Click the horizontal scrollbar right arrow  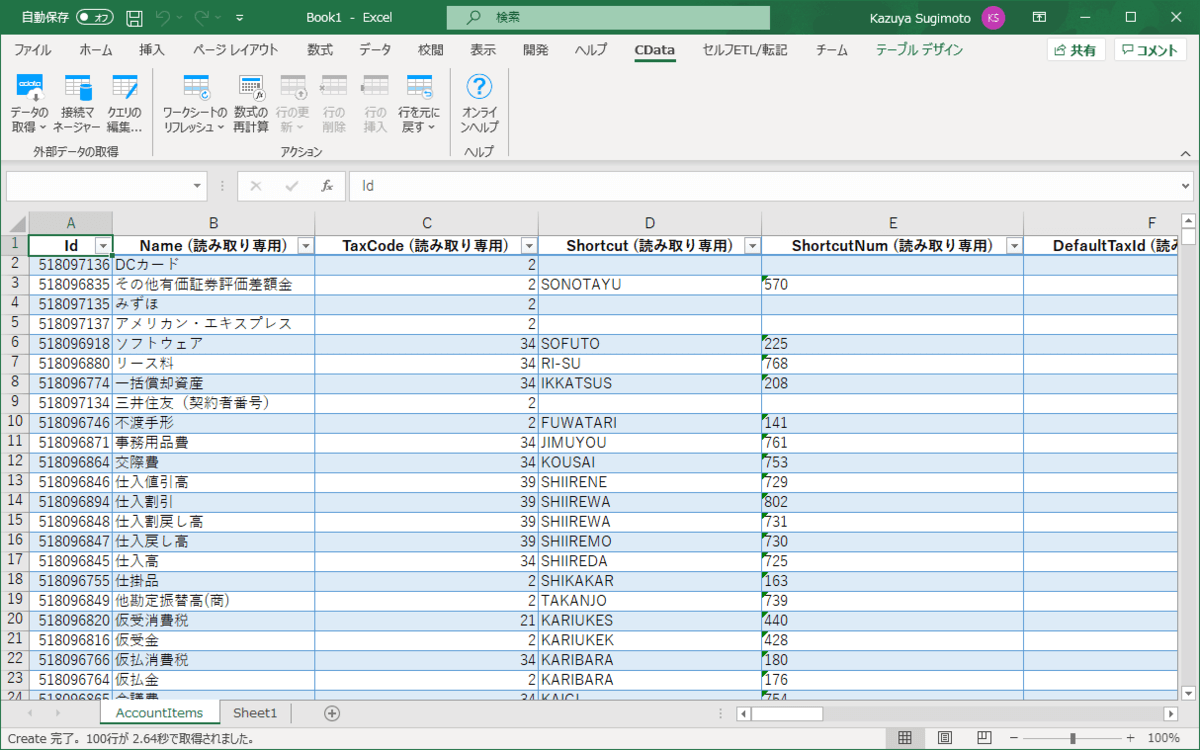pyautogui.click(x=1170, y=713)
